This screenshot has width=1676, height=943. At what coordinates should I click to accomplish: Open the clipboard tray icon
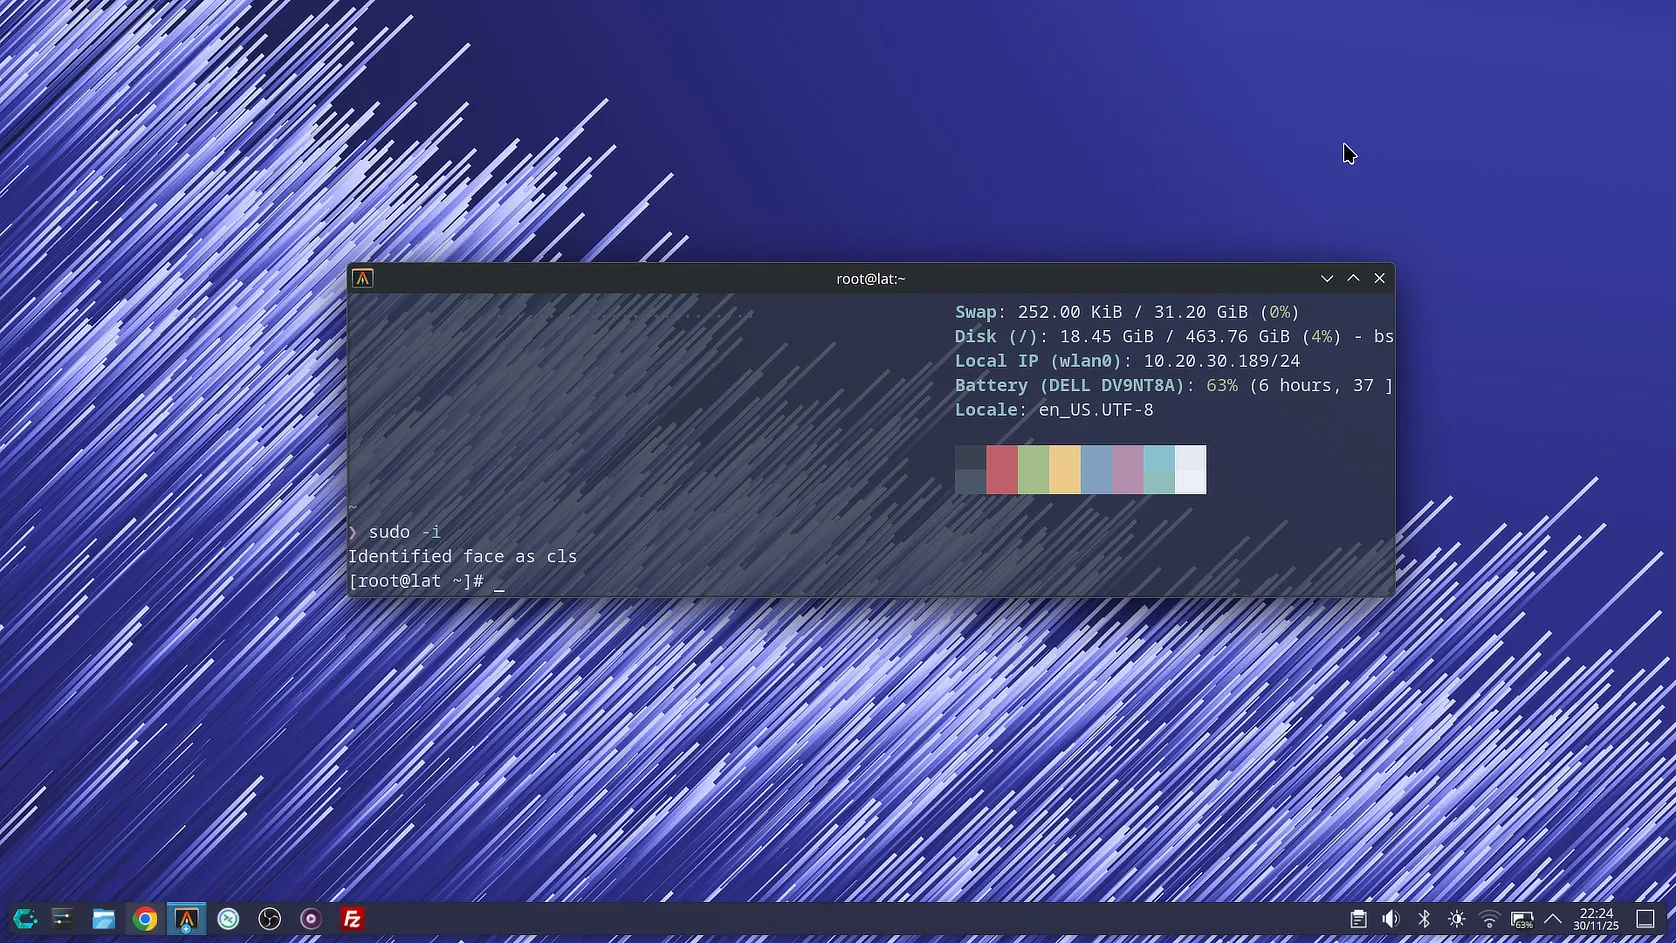pos(1358,919)
